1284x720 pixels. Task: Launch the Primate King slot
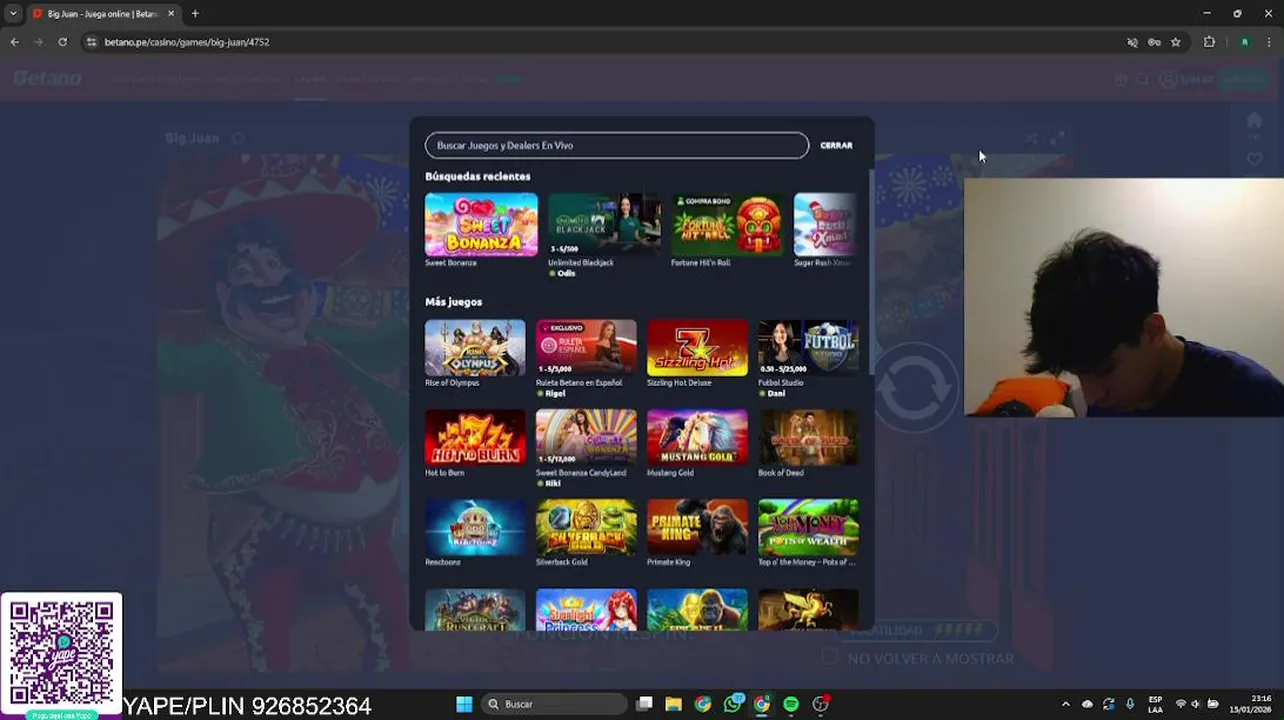(697, 527)
